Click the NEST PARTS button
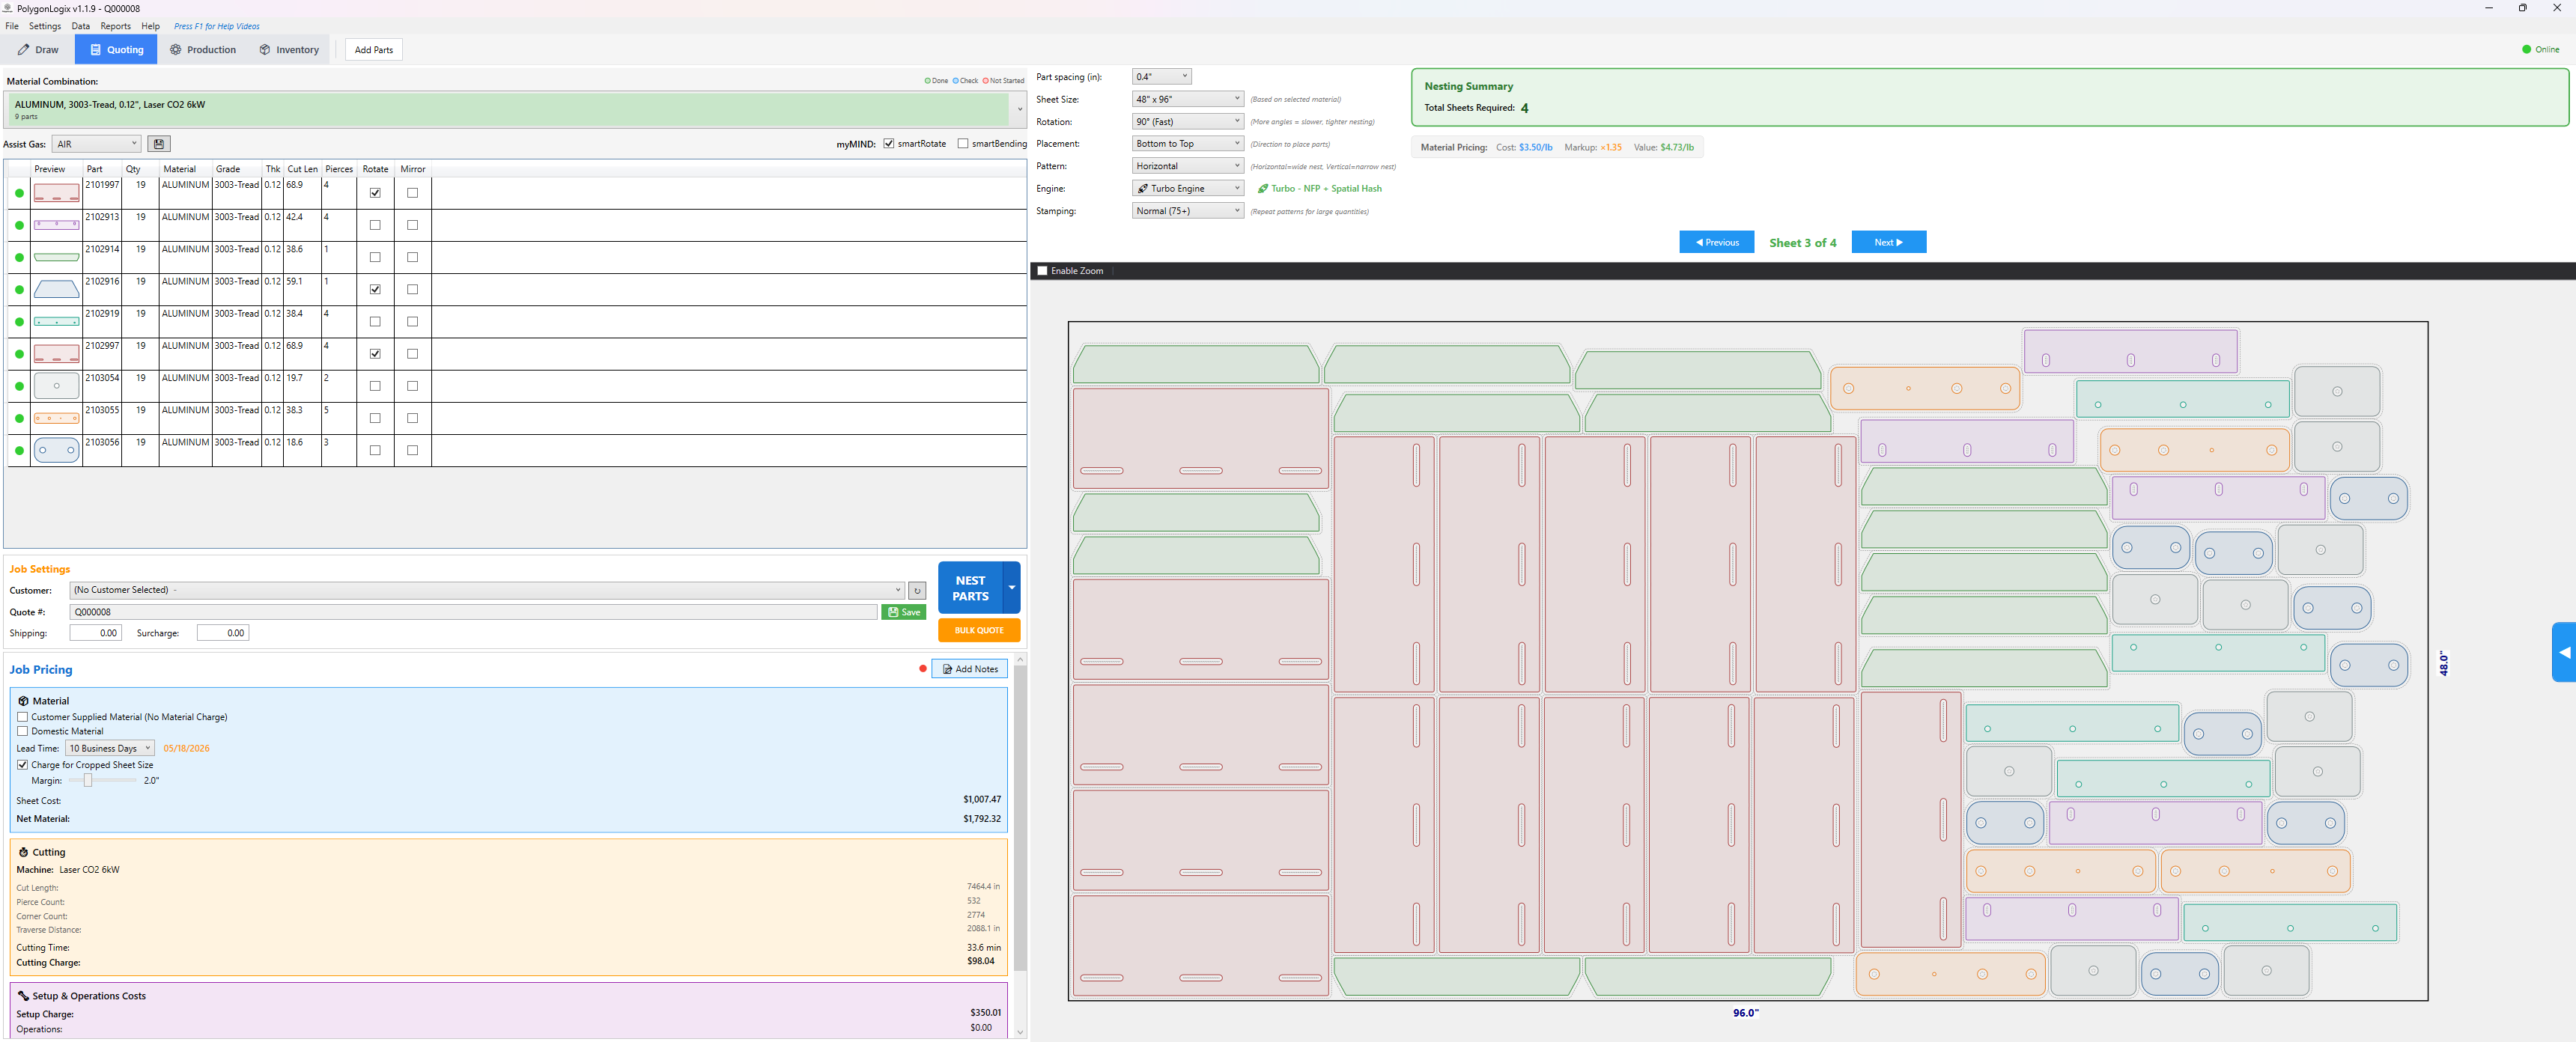Screen dimensions: 2576x1042 970,588
